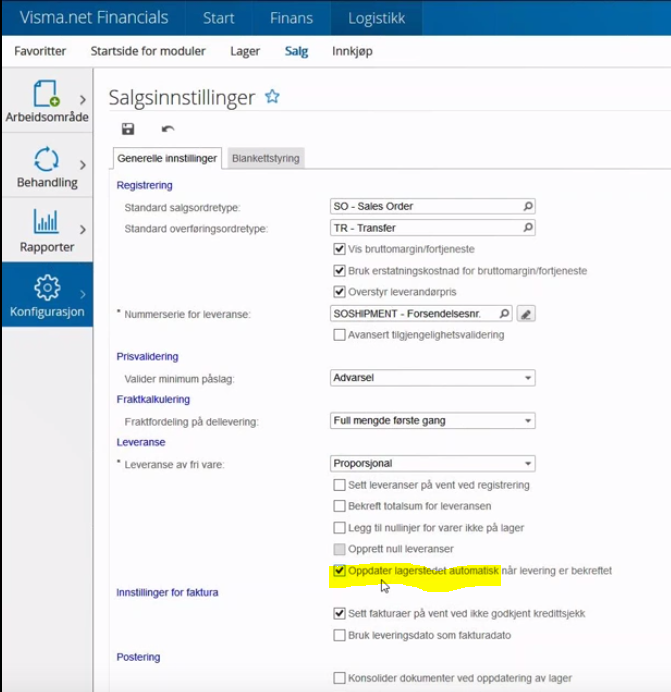Click the SO - Sales Order field
The image size is (671, 692).
tap(433, 206)
